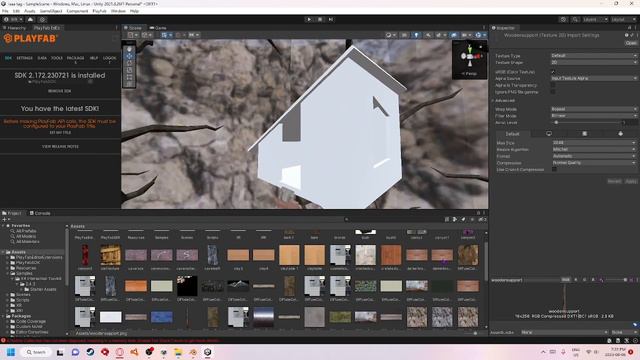Open the Alpha Source dropdown
This screenshot has width=640, height=360.
(x=594, y=78)
